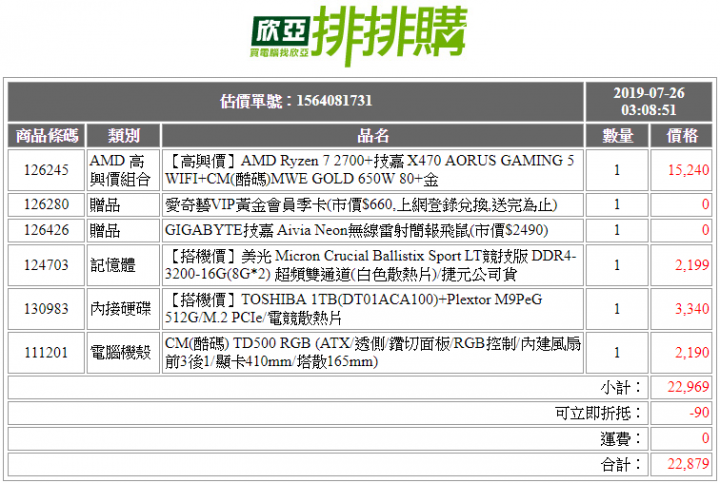Click the 類別 column header
The image size is (720, 483).
click(x=123, y=135)
